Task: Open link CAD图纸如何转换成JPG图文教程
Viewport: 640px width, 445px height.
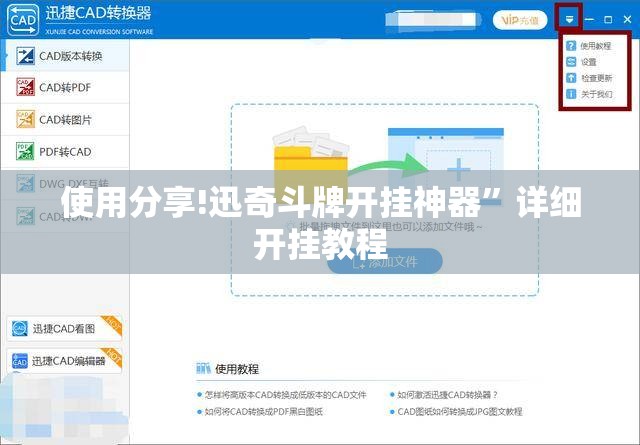Action: pyautogui.click(x=460, y=412)
